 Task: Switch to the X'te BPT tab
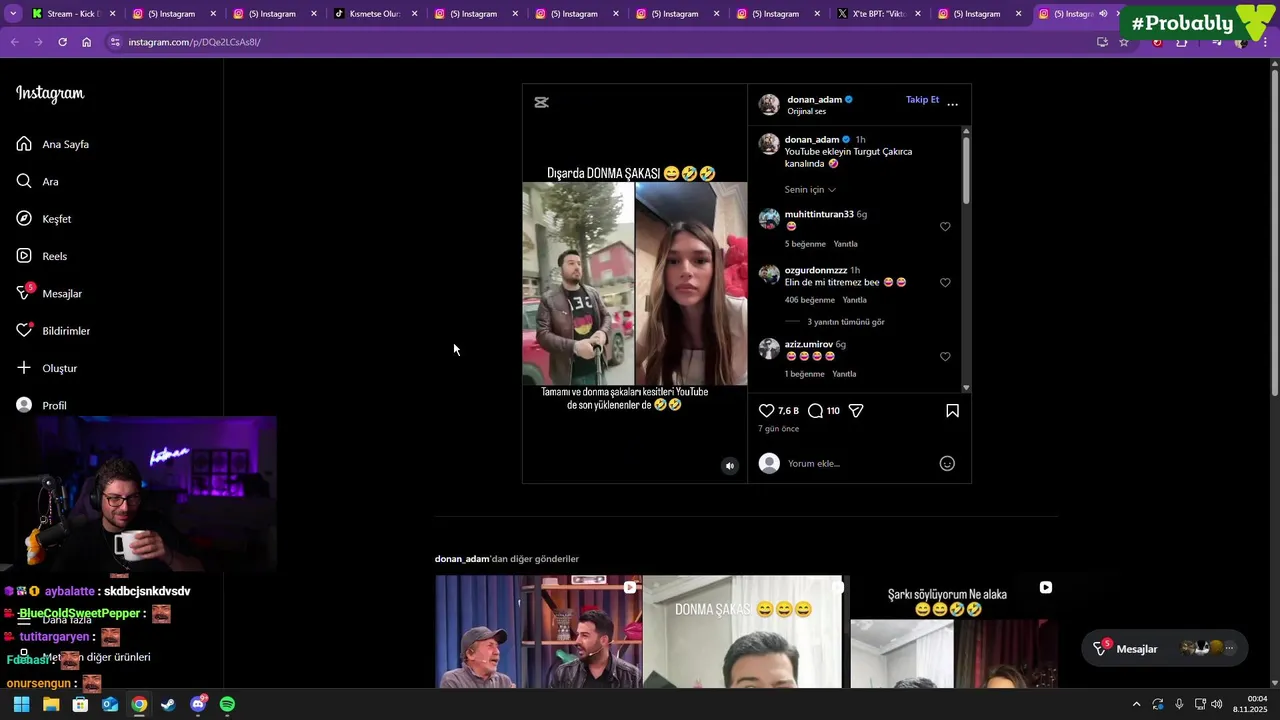click(x=878, y=14)
